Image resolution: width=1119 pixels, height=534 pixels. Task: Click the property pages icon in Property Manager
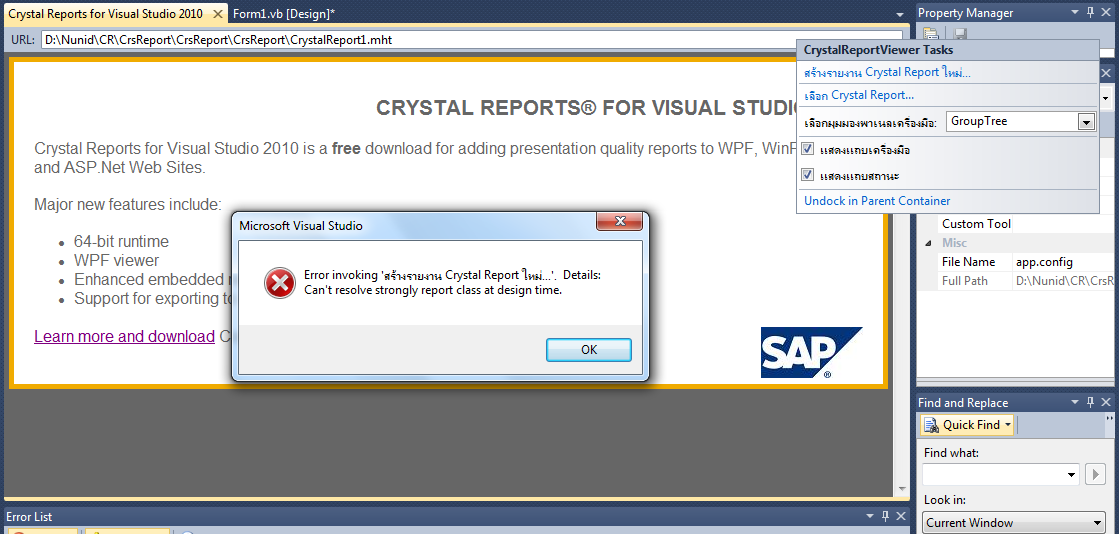[x=930, y=34]
